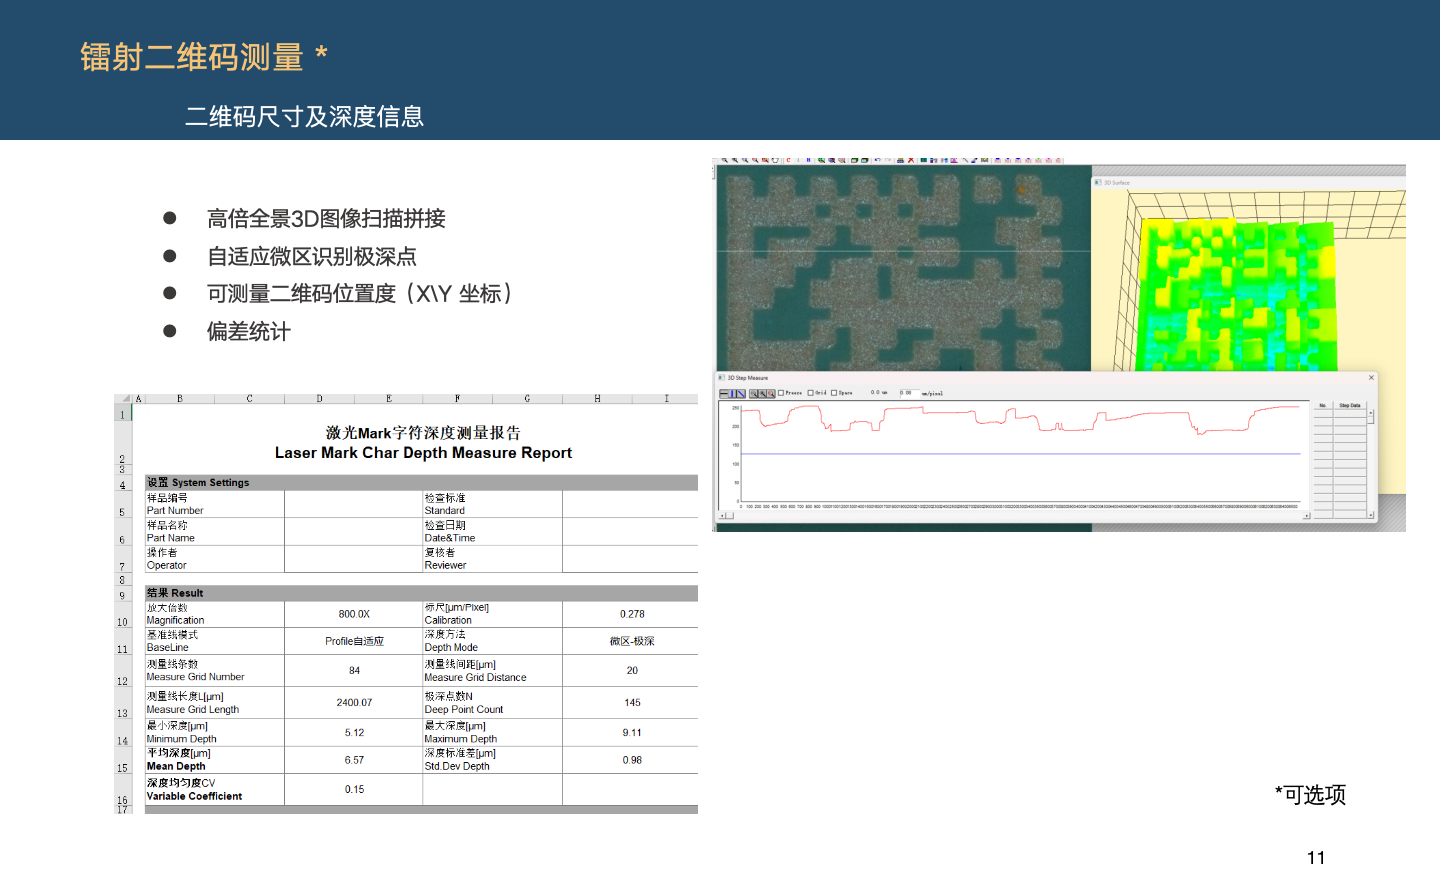Click the um/pixel value input field
1440x882 pixels.
pos(907,393)
